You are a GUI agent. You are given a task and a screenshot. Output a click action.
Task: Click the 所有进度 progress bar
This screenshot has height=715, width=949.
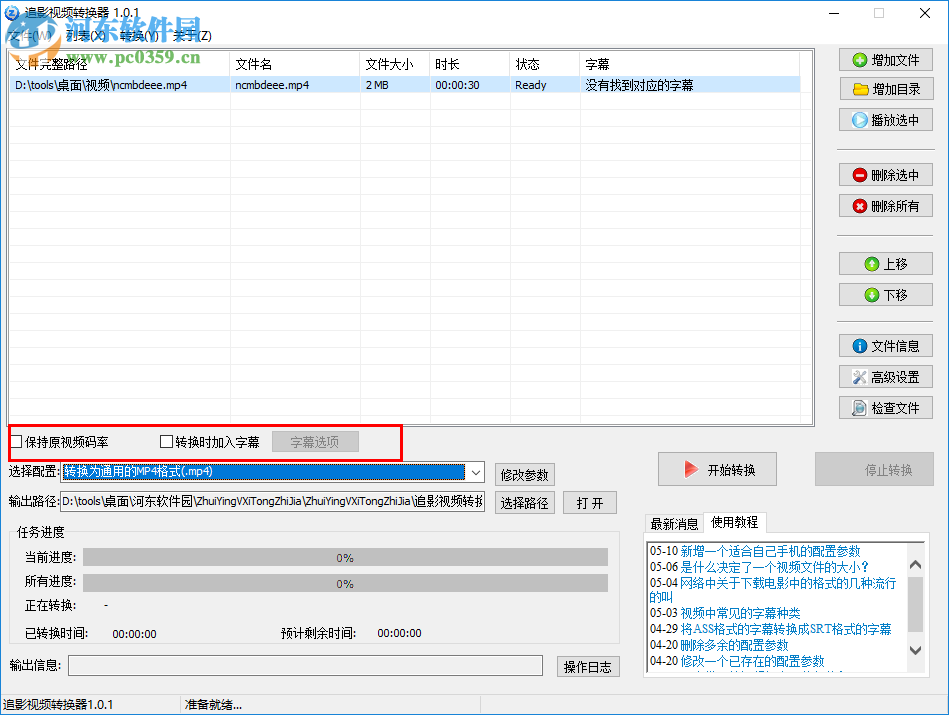click(x=345, y=584)
